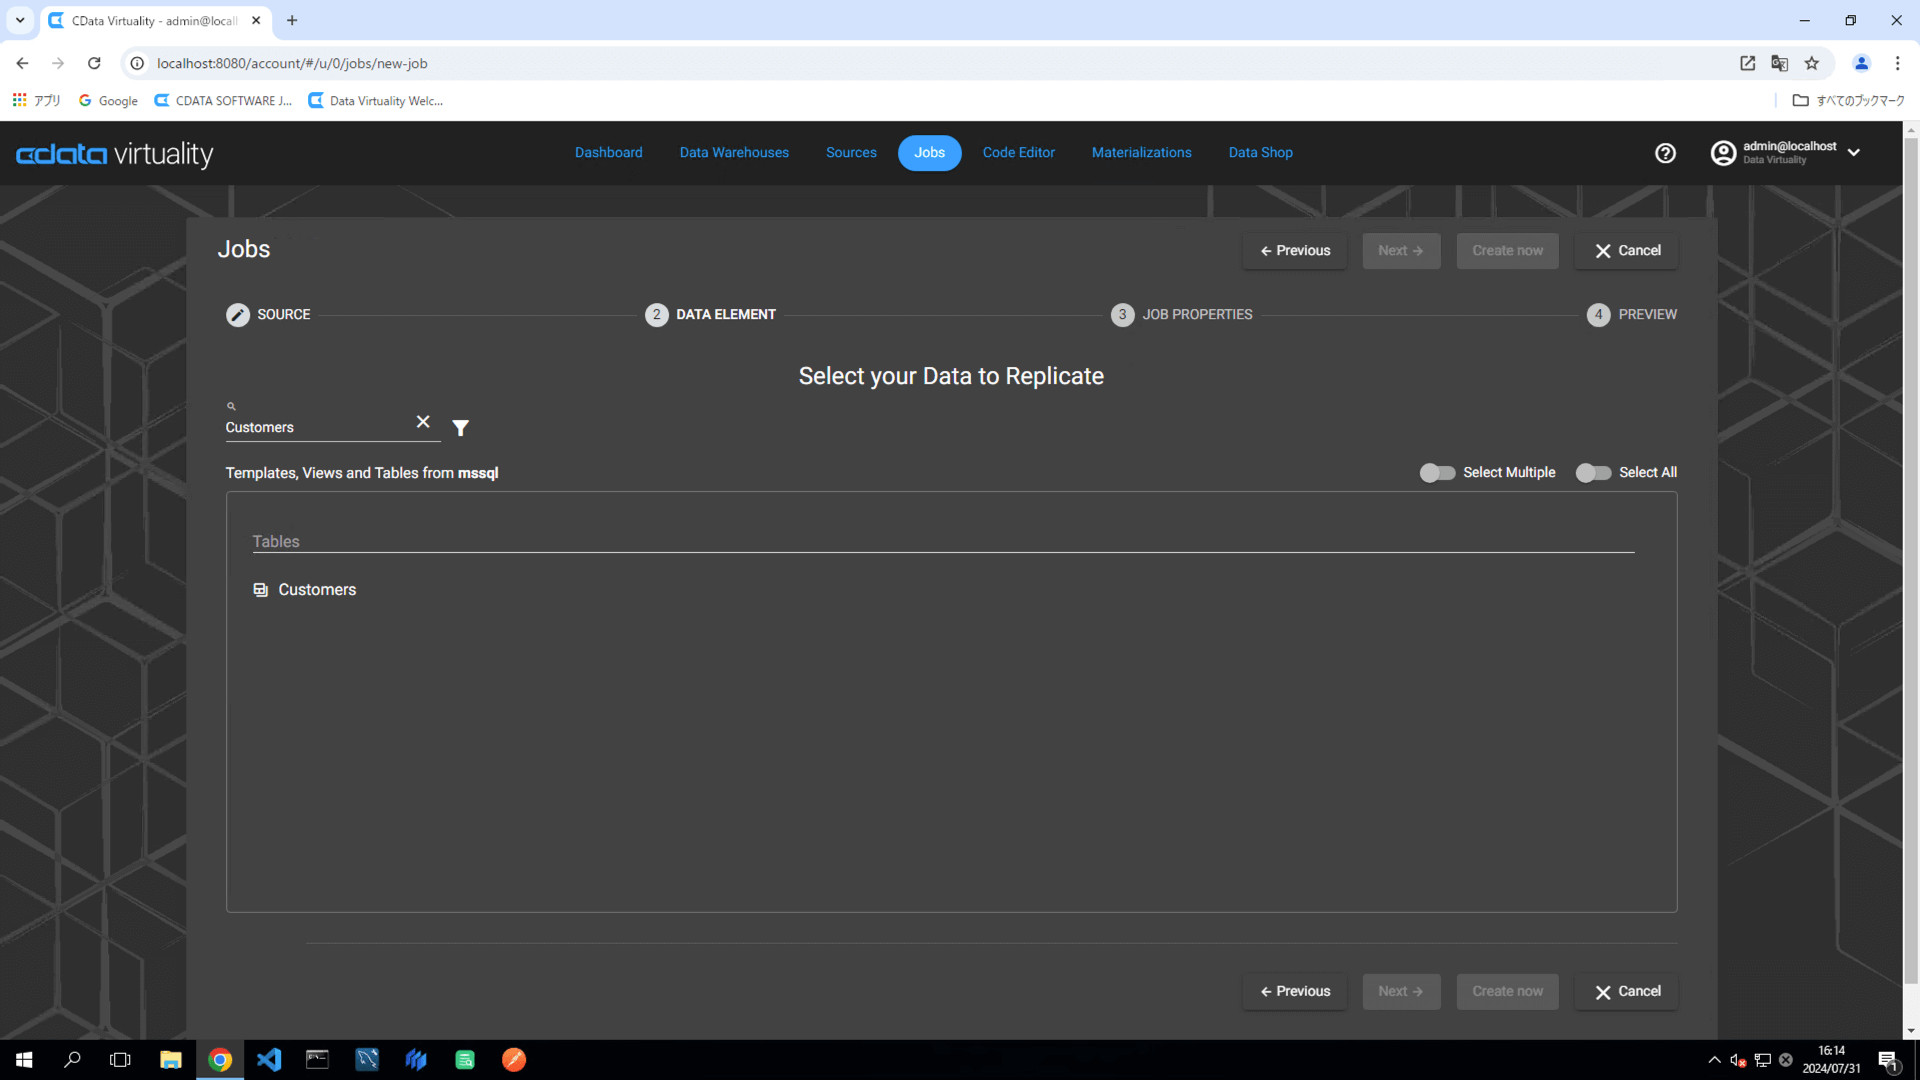Go to the Data Warehouses tab
The image size is (1920, 1080).
tap(734, 153)
